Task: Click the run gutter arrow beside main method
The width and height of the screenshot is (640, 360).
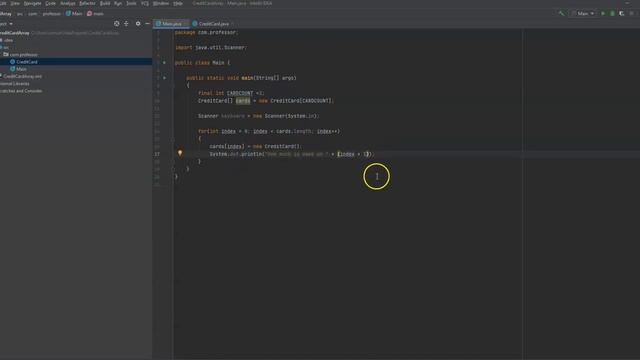Action: (164, 78)
